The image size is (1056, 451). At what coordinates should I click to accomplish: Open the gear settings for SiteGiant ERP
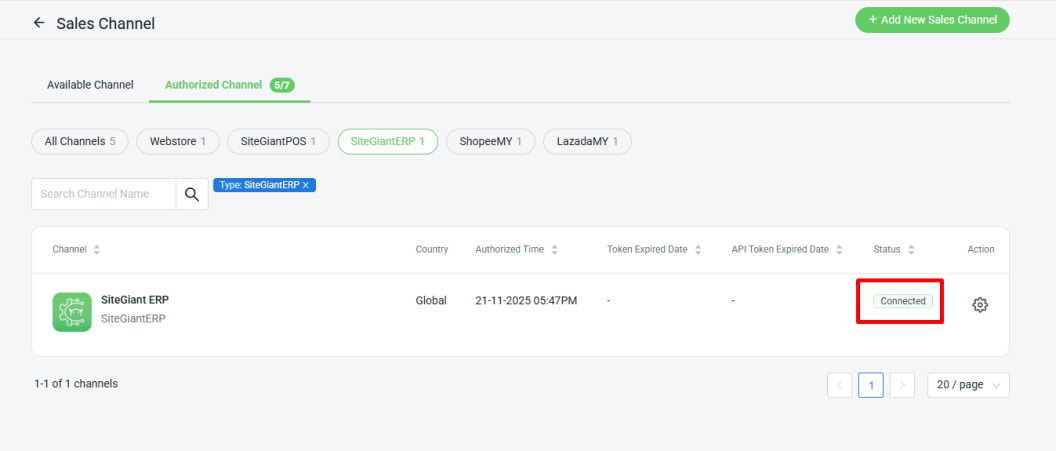pyautogui.click(x=980, y=305)
